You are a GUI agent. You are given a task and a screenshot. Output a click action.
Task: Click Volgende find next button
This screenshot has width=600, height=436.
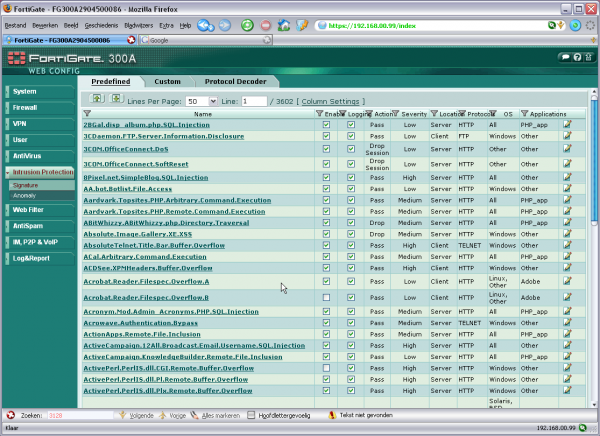136,415
